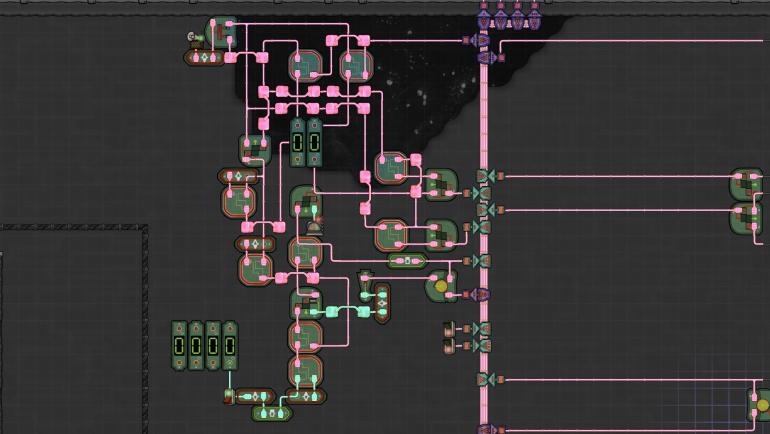Click the left teal wire bridge
The image size is (770, 434).
331,311
